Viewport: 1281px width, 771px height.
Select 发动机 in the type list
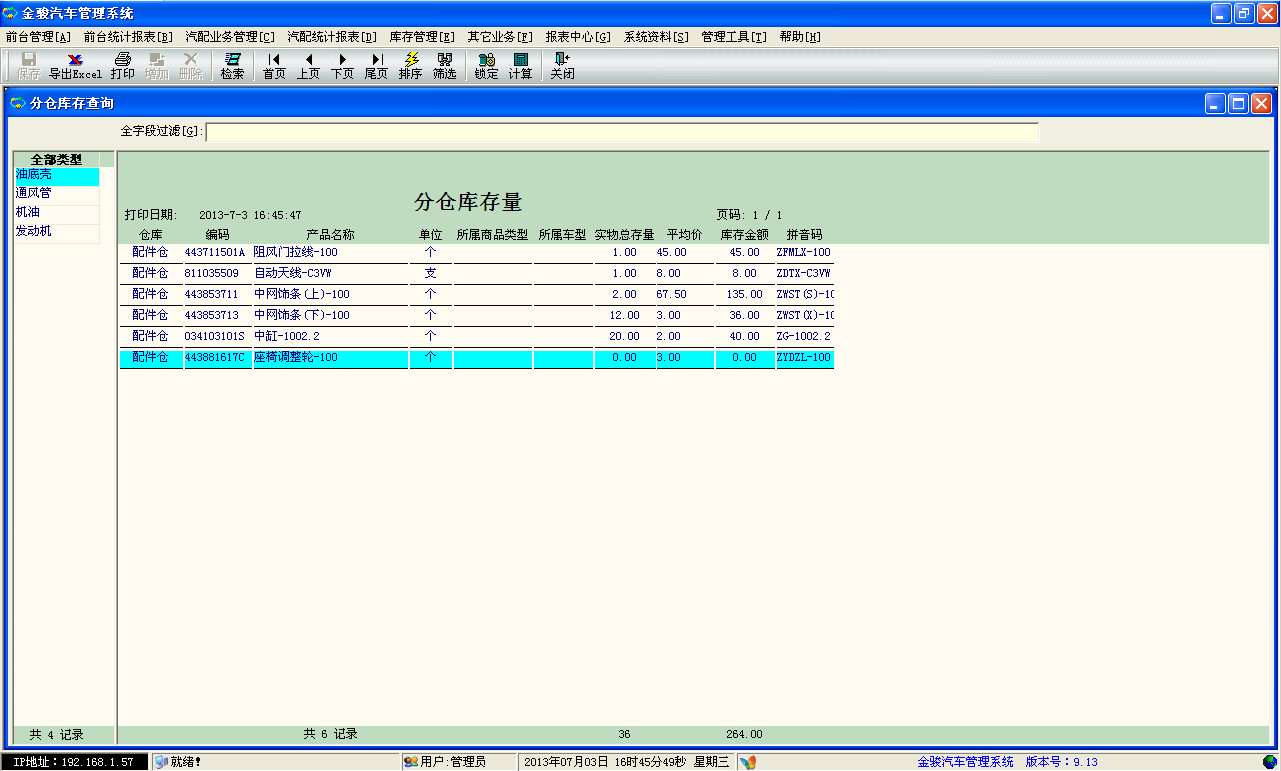[56, 232]
